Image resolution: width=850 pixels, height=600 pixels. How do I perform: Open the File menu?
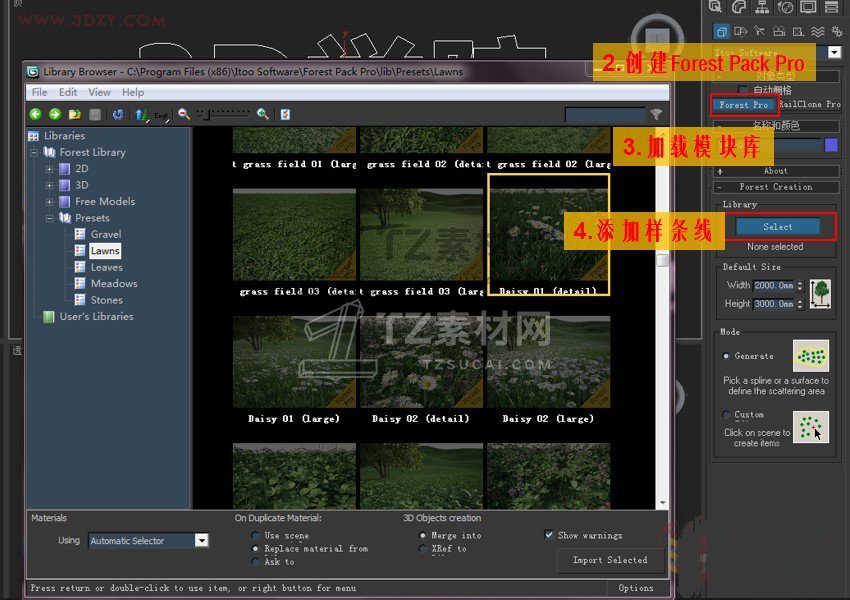point(39,92)
